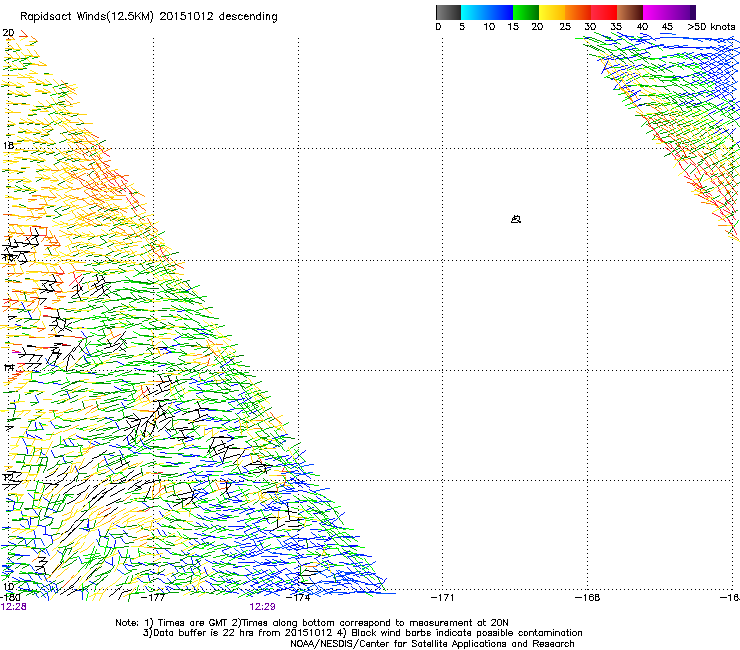The image size is (740, 650).
Task: Click the small island outline marker
Action: coord(516,219)
